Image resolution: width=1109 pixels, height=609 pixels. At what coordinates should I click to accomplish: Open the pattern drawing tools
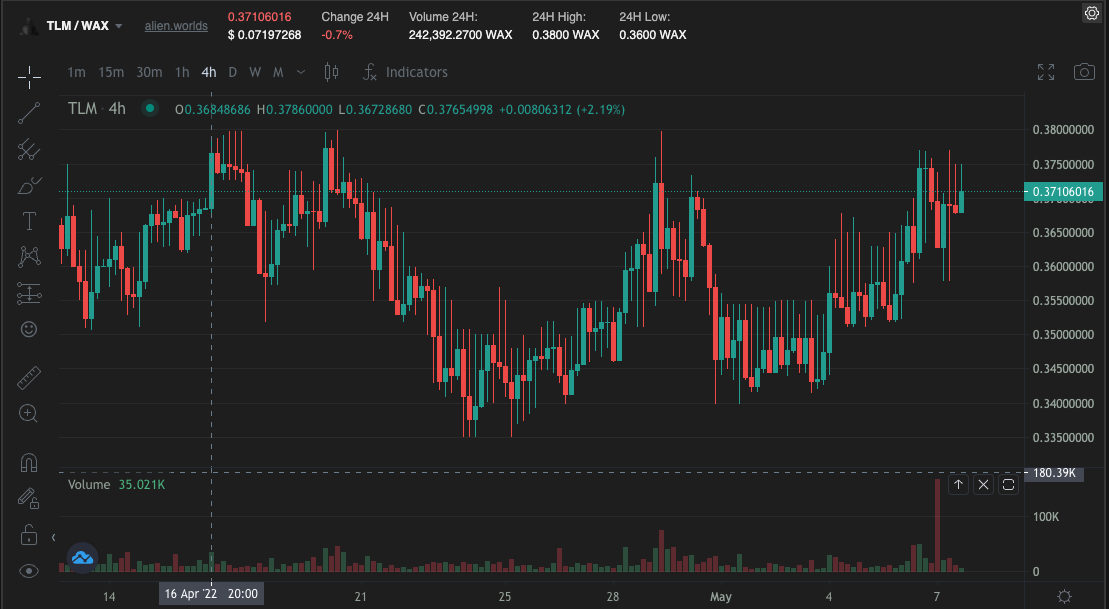29,257
